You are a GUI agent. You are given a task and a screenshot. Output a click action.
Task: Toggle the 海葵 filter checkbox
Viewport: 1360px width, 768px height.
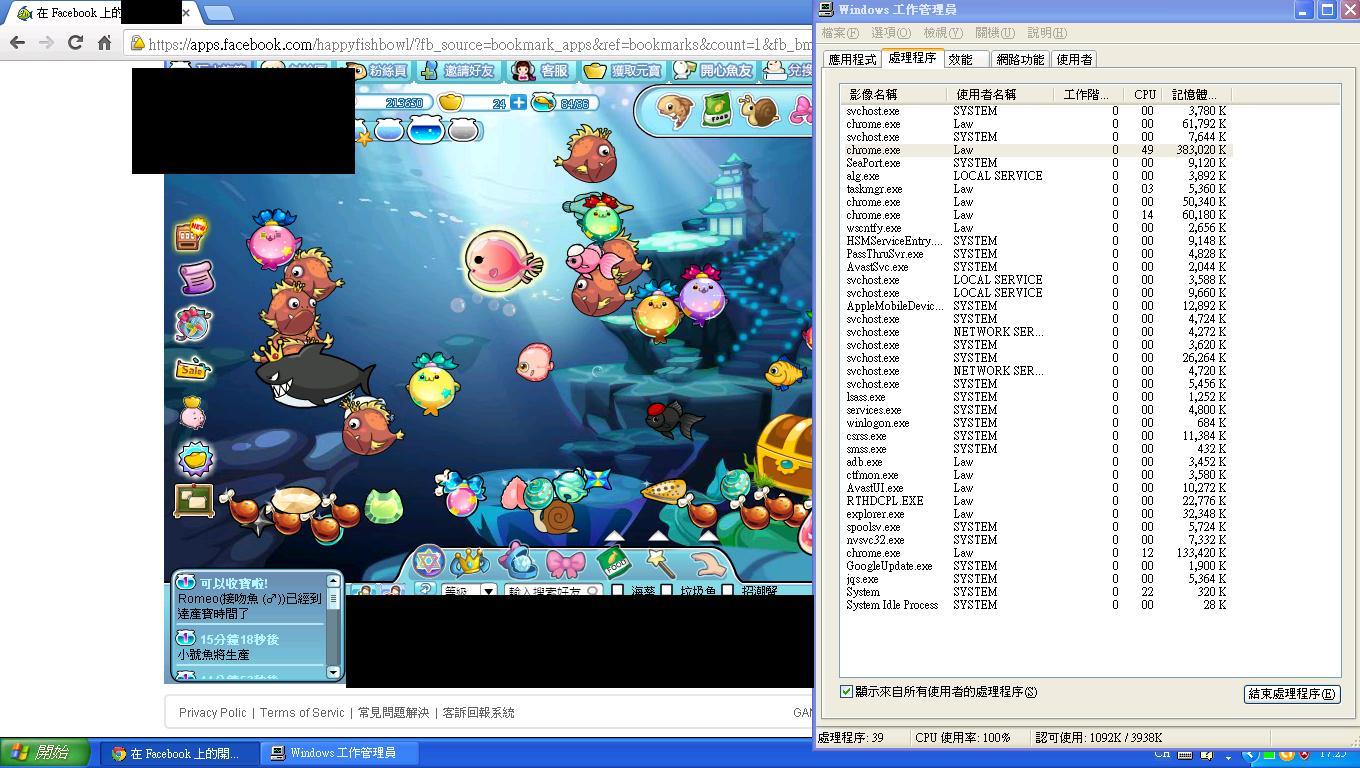click(617, 591)
